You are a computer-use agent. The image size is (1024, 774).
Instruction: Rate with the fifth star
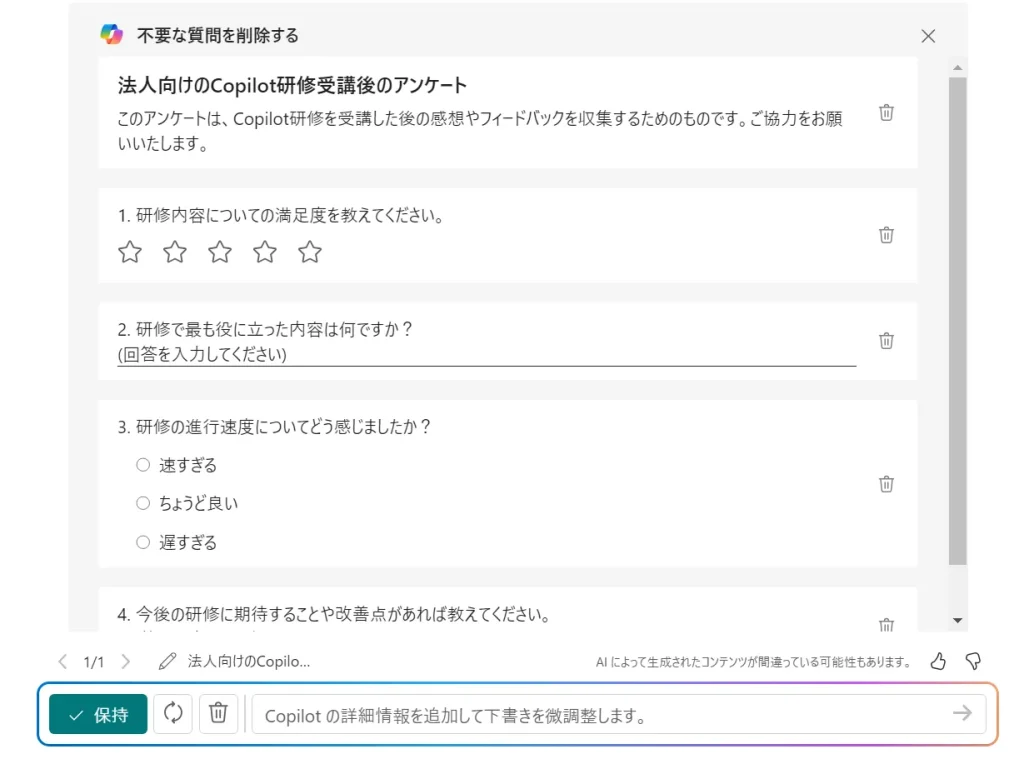[310, 252]
